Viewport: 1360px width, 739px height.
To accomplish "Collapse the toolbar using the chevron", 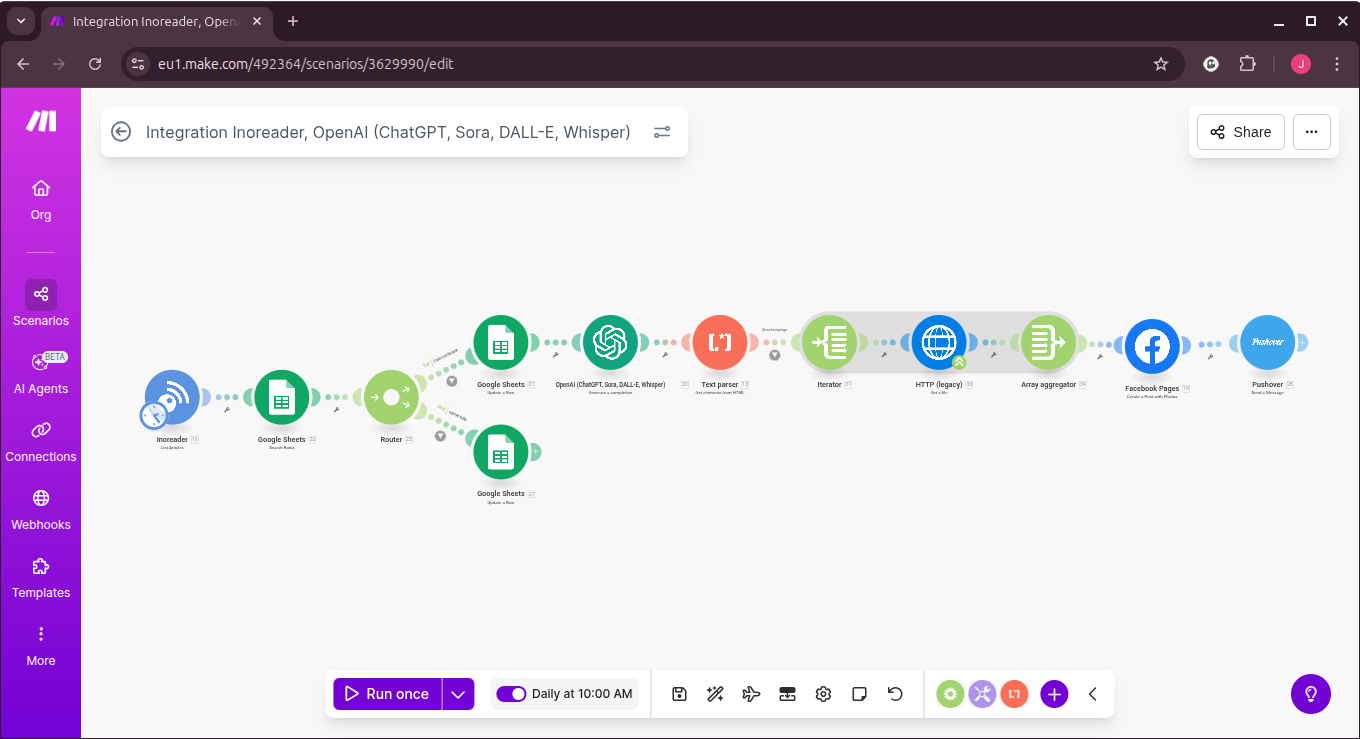I will click(x=1092, y=693).
